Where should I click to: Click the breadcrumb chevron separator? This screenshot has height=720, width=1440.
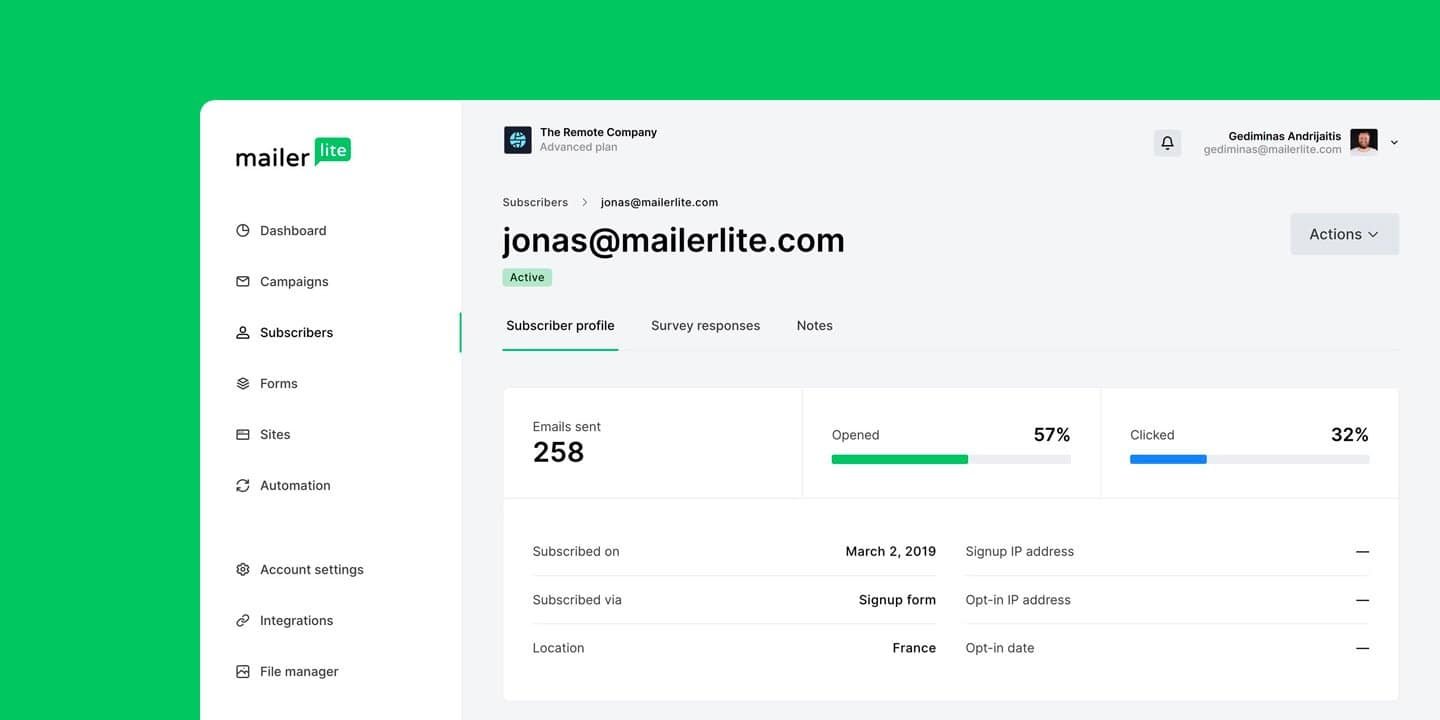click(584, 202)
